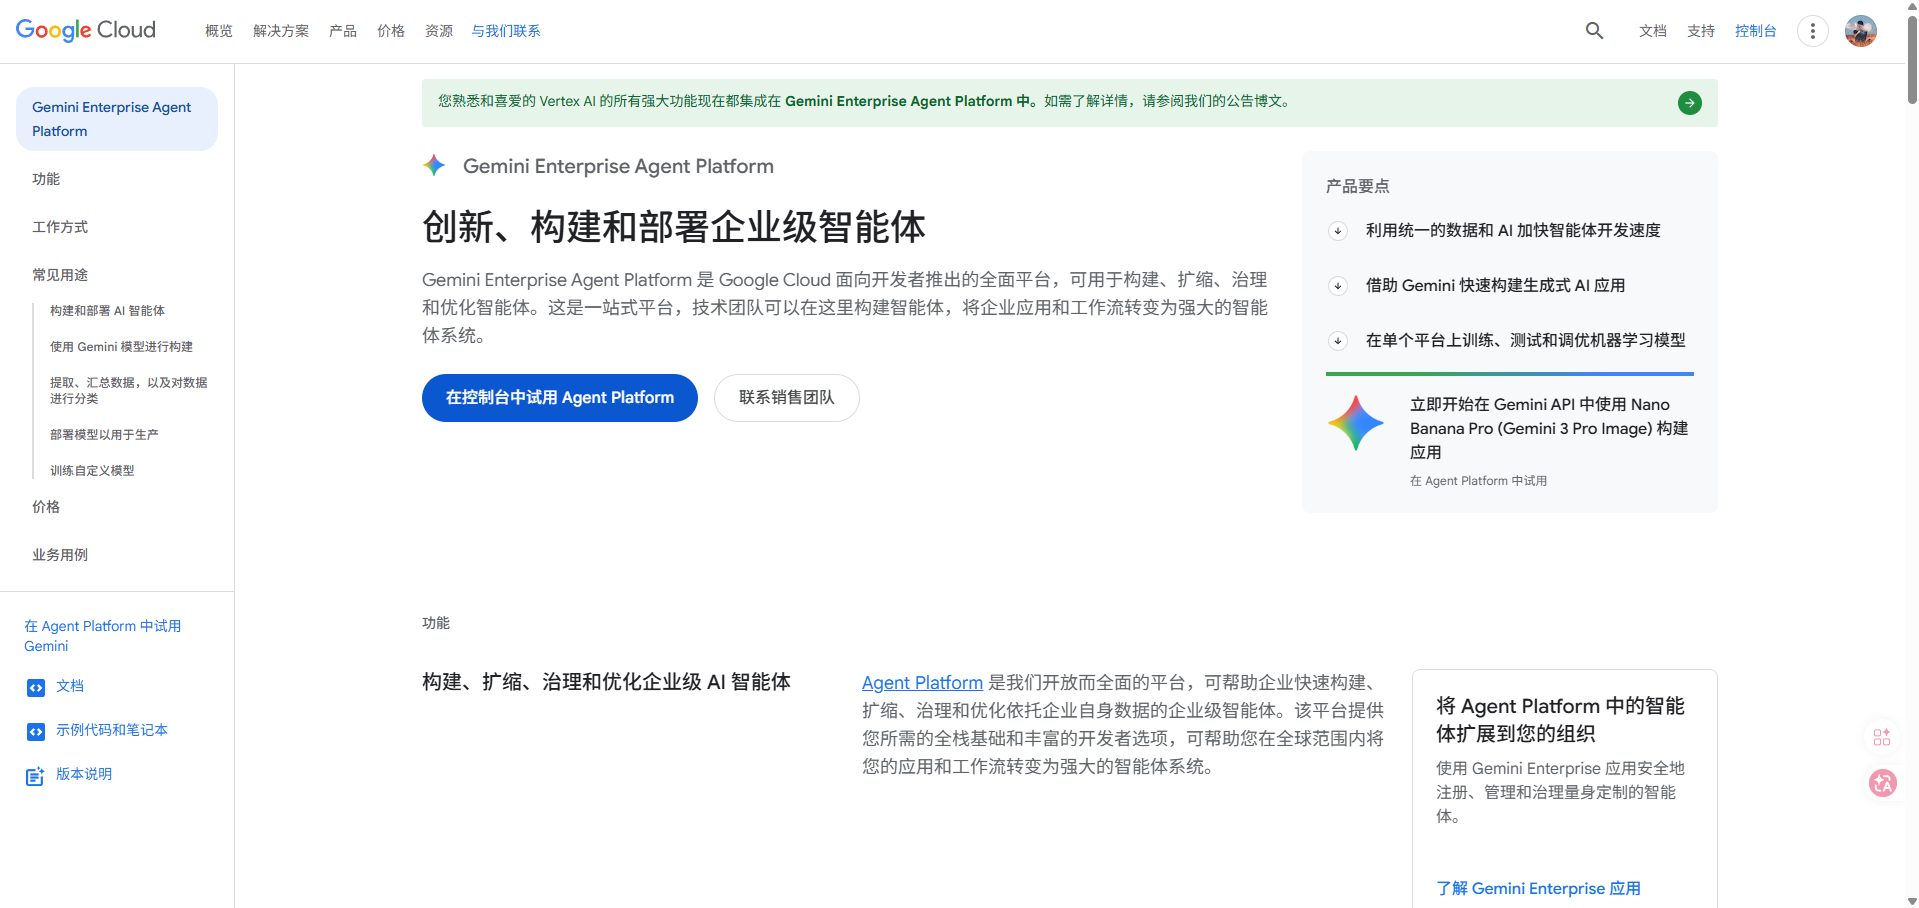The width and height of the screenshot is (1919, 908).
Task: Click the 版本说明 notes icon
Action: pyautogui.click(x=36, y=776)
